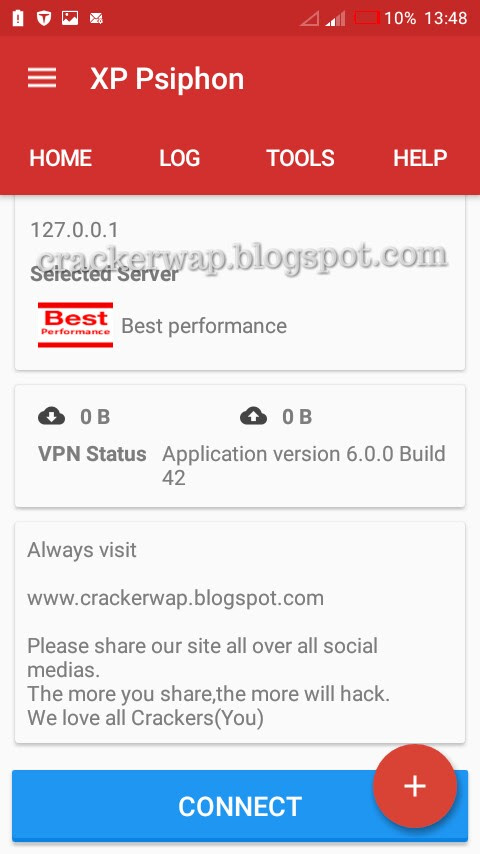
Task: Tap the 127.0.0.1 address field
Action: coord(74,230)
